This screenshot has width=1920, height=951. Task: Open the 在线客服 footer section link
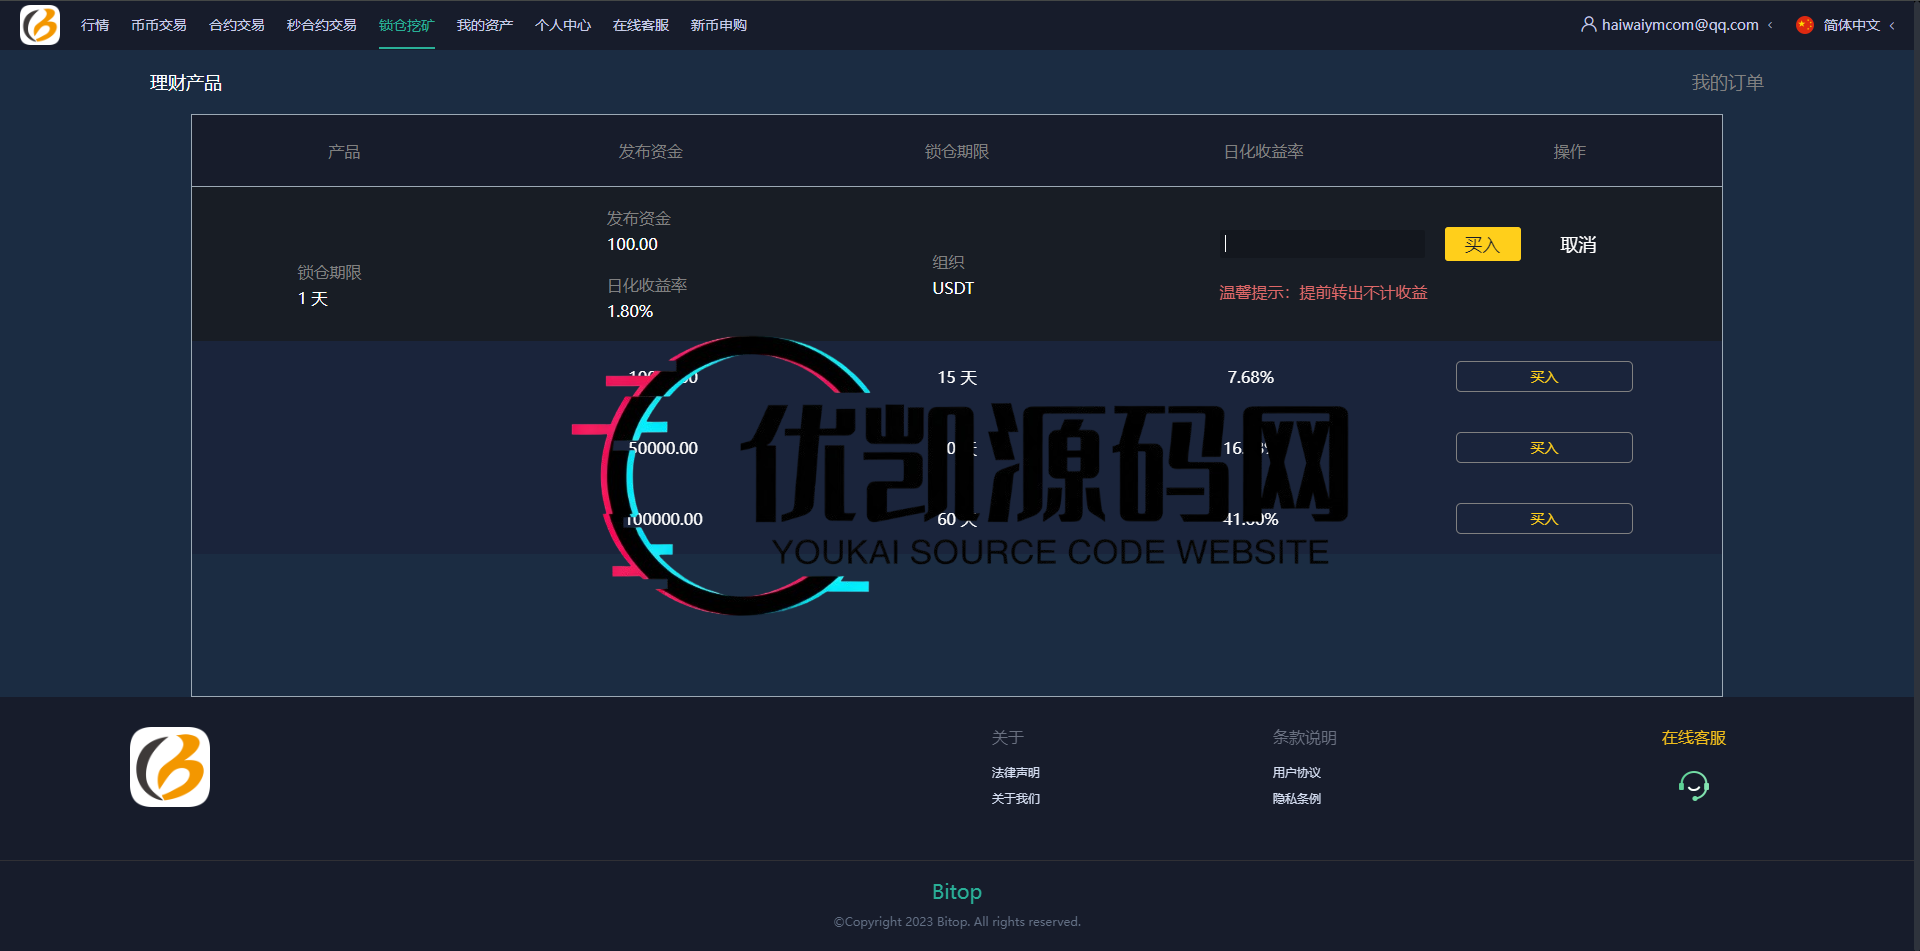[1693, 737]
